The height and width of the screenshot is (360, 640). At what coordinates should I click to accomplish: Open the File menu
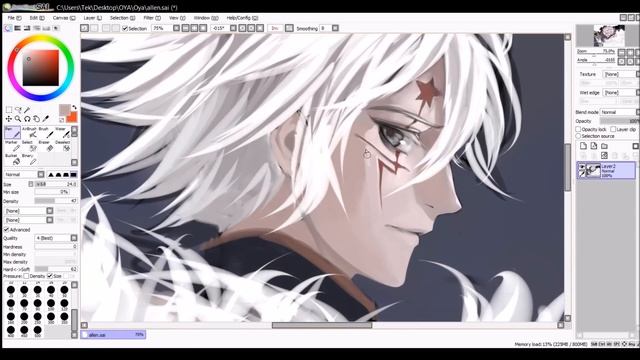point(14,18)
